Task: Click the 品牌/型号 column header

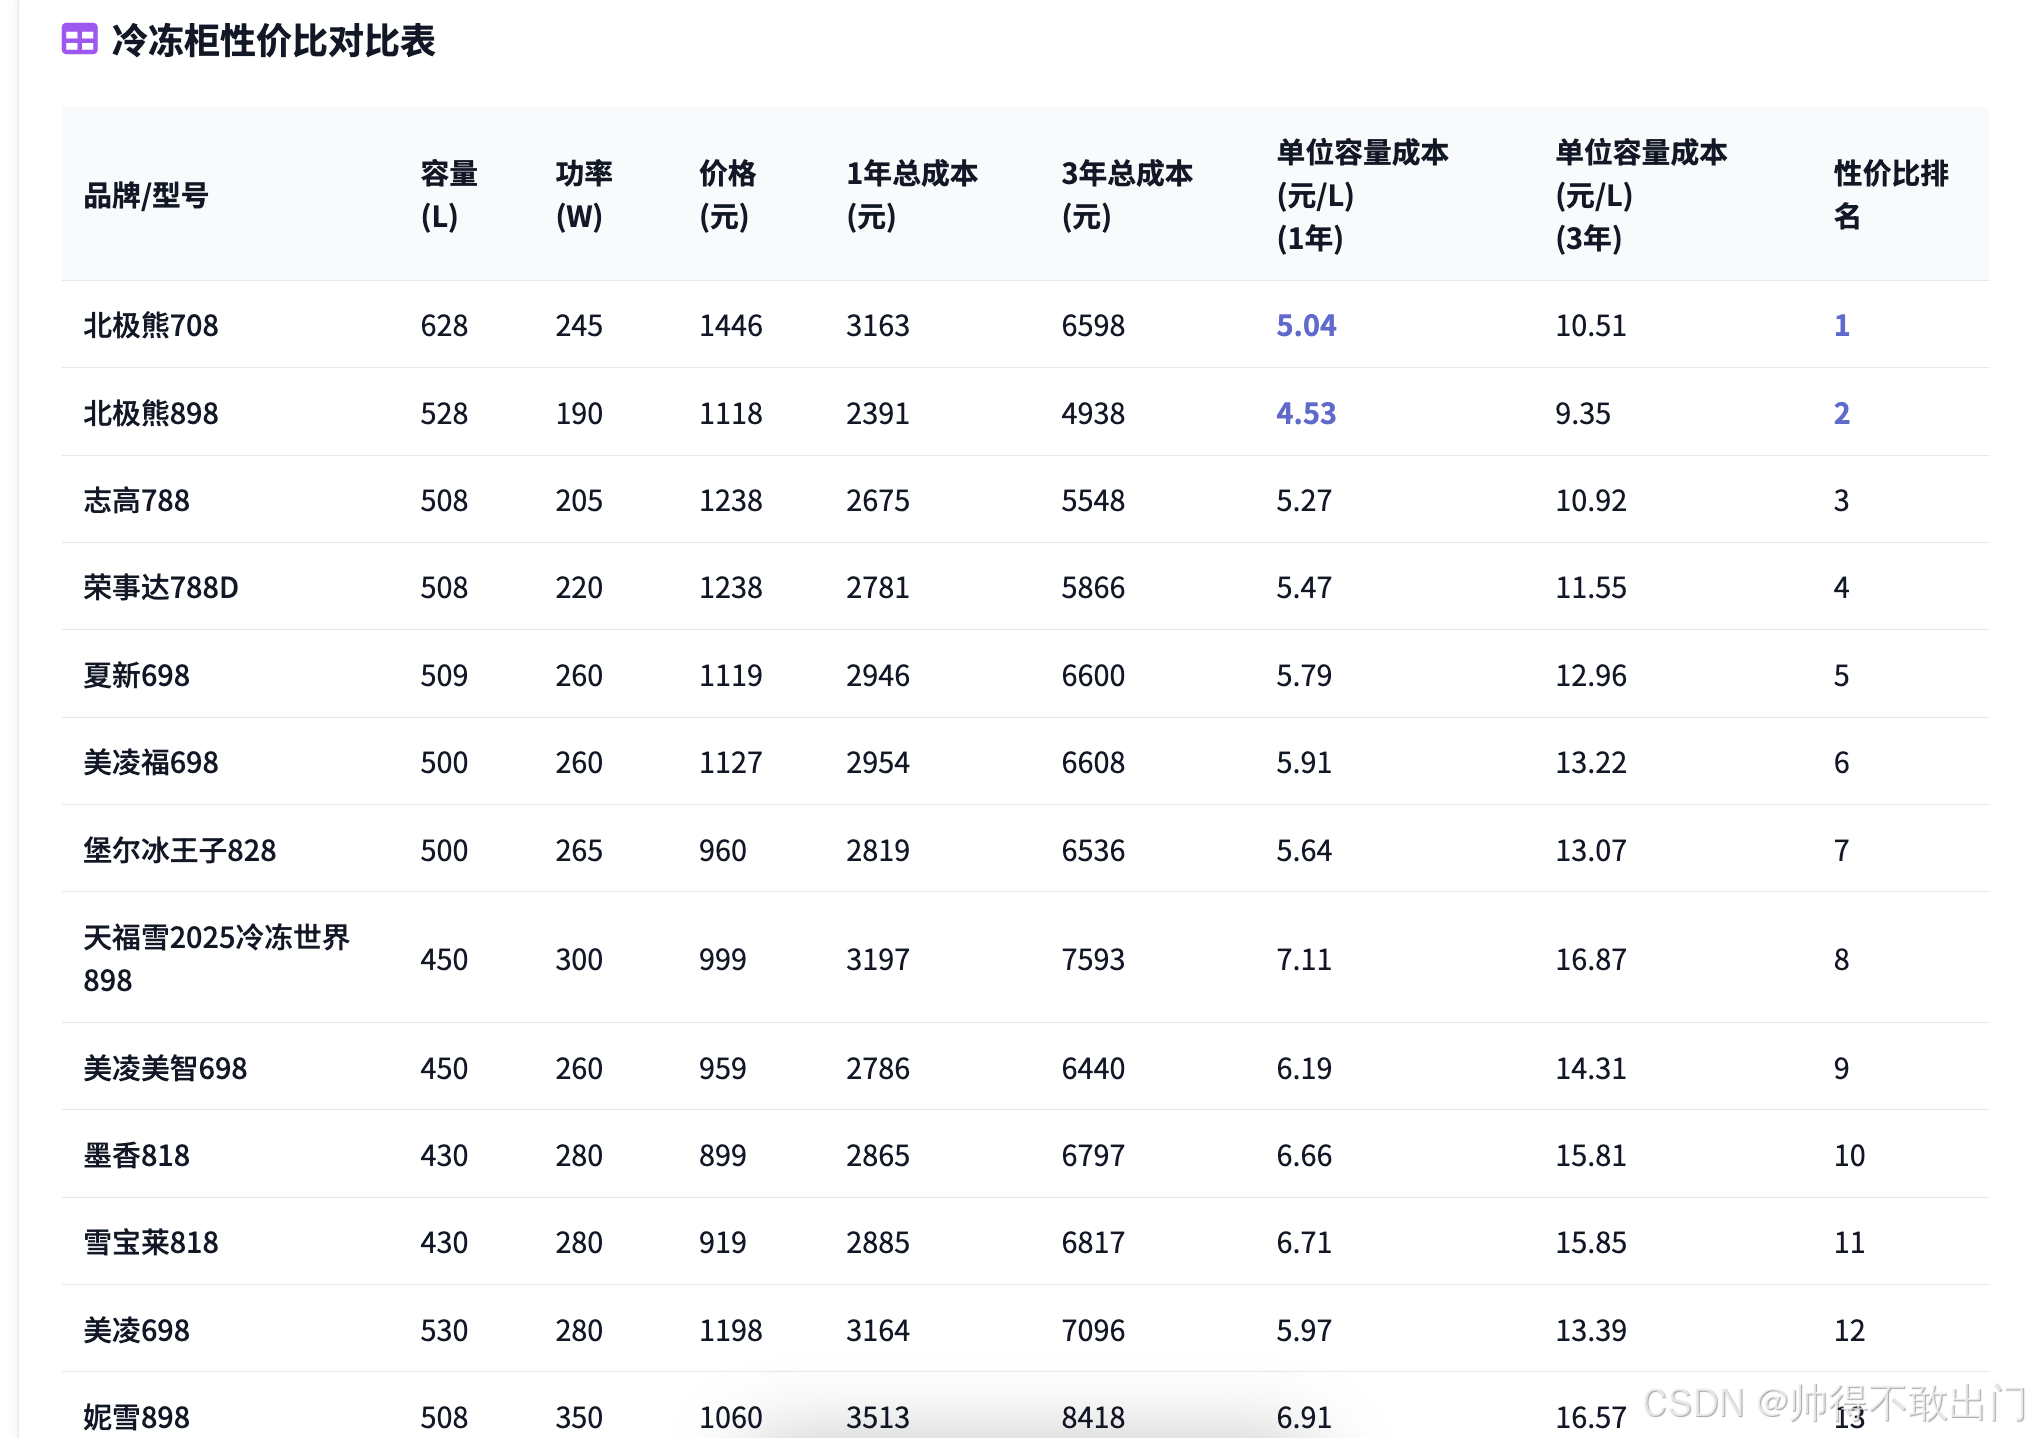Action: click(146, 195)
